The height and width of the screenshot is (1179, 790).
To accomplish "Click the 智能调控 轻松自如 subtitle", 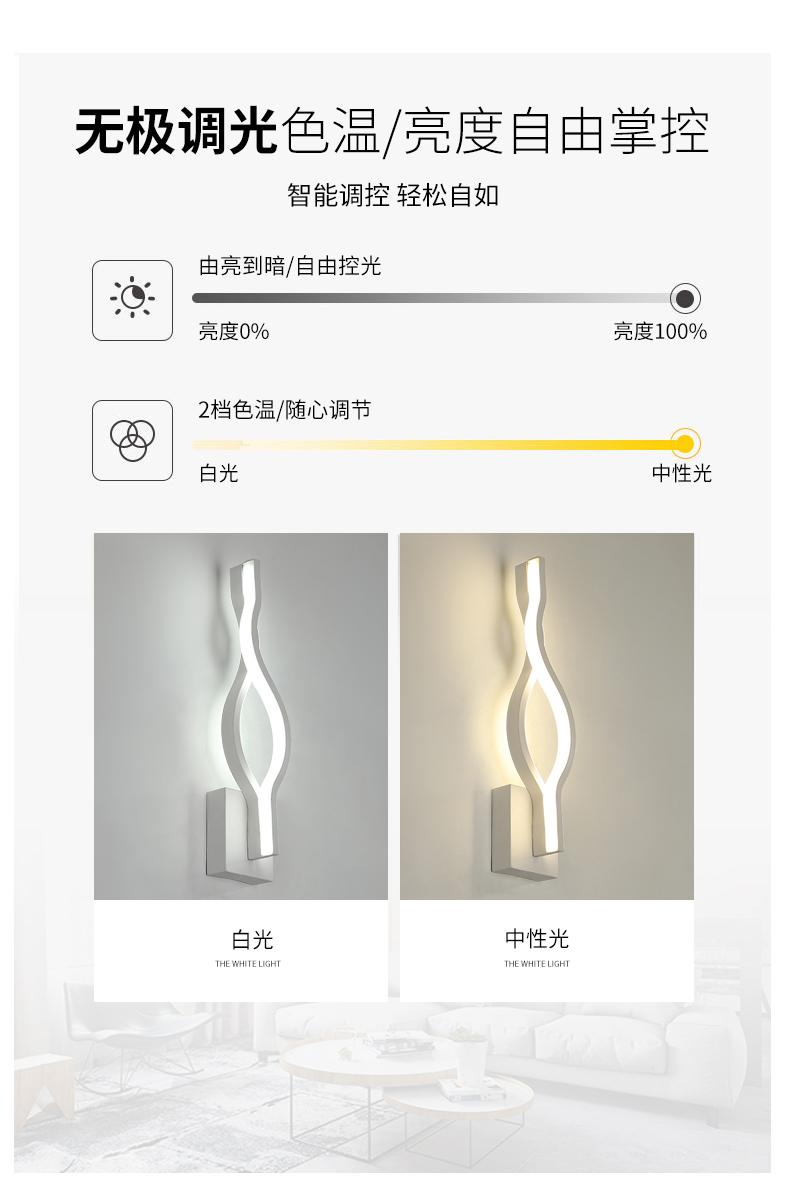I will coord(392,195).
